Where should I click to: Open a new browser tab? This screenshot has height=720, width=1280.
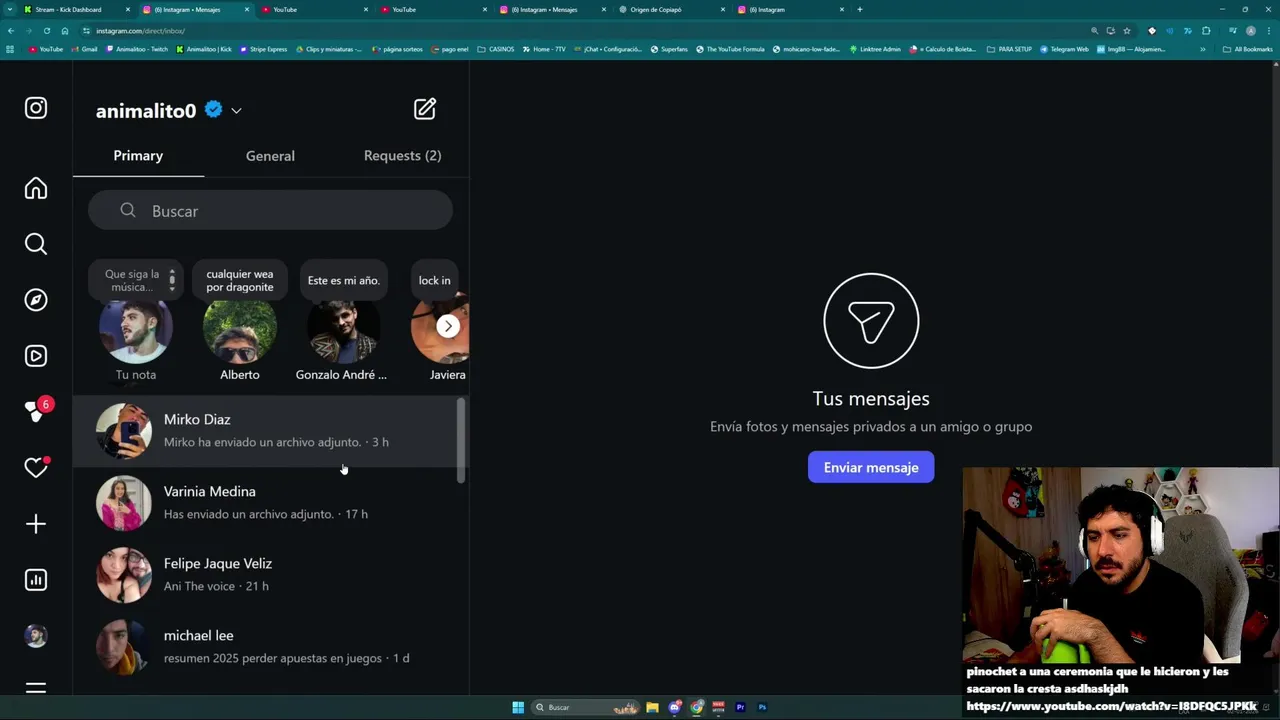(859, 9)
